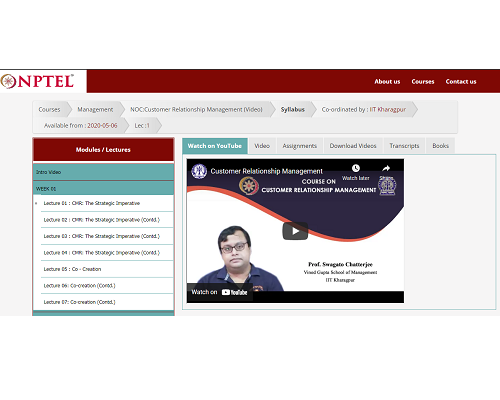Select the Video tab

pyautogui.click(x=262, y=146)
